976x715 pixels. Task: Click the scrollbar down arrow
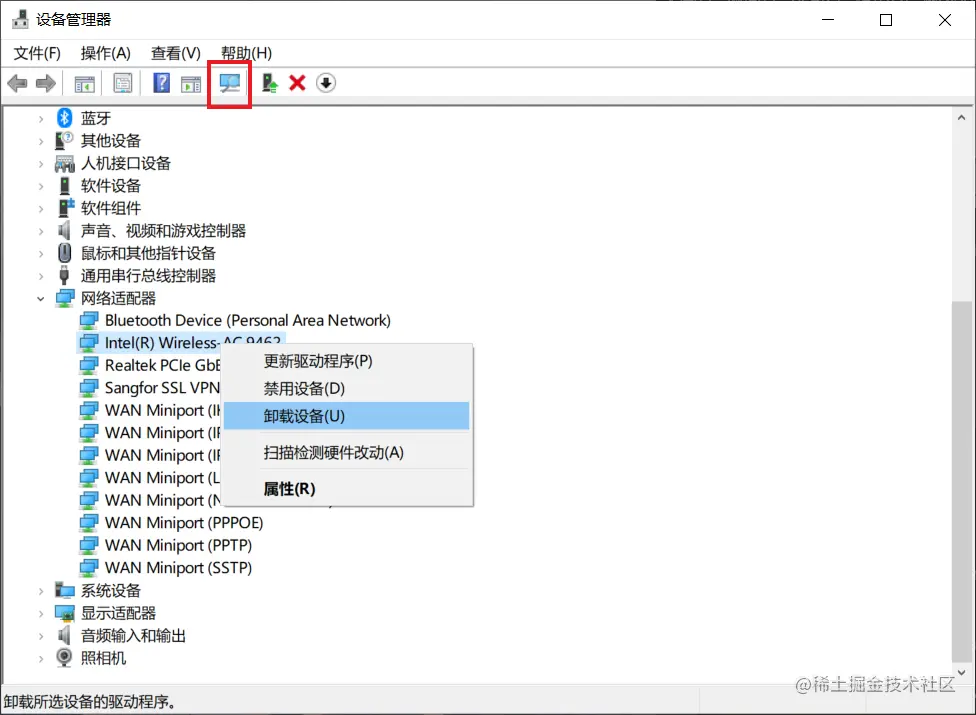click(x=961, y=672)
